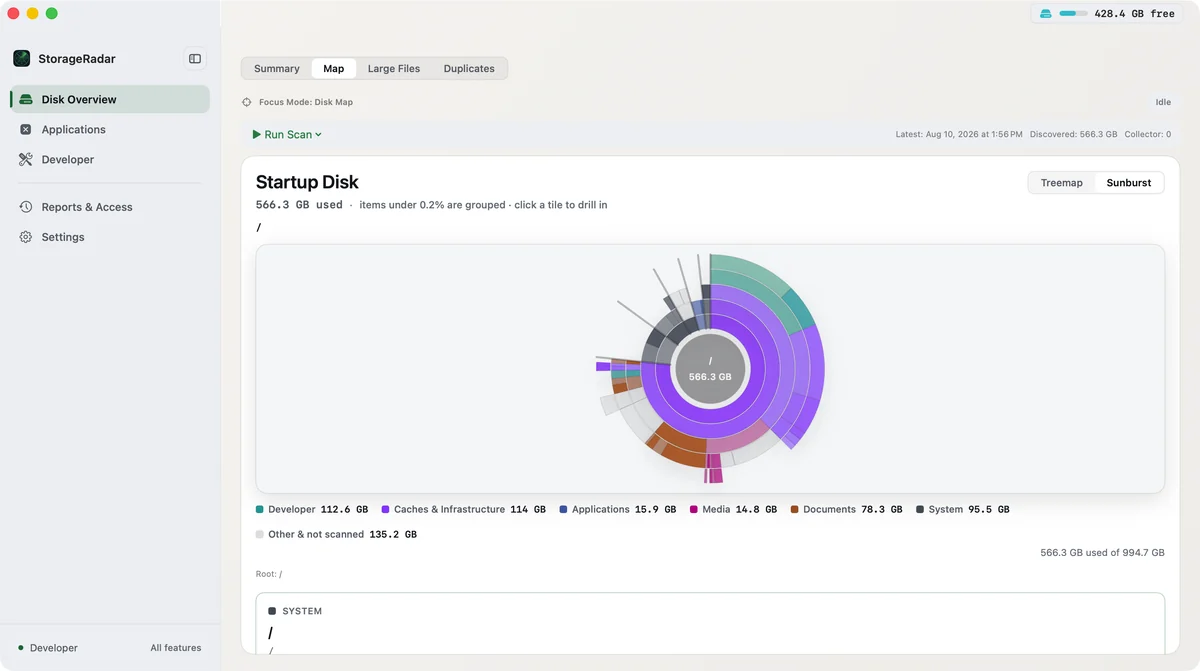Select the Map tab
1200x671 pixels.
pos(334,69)
